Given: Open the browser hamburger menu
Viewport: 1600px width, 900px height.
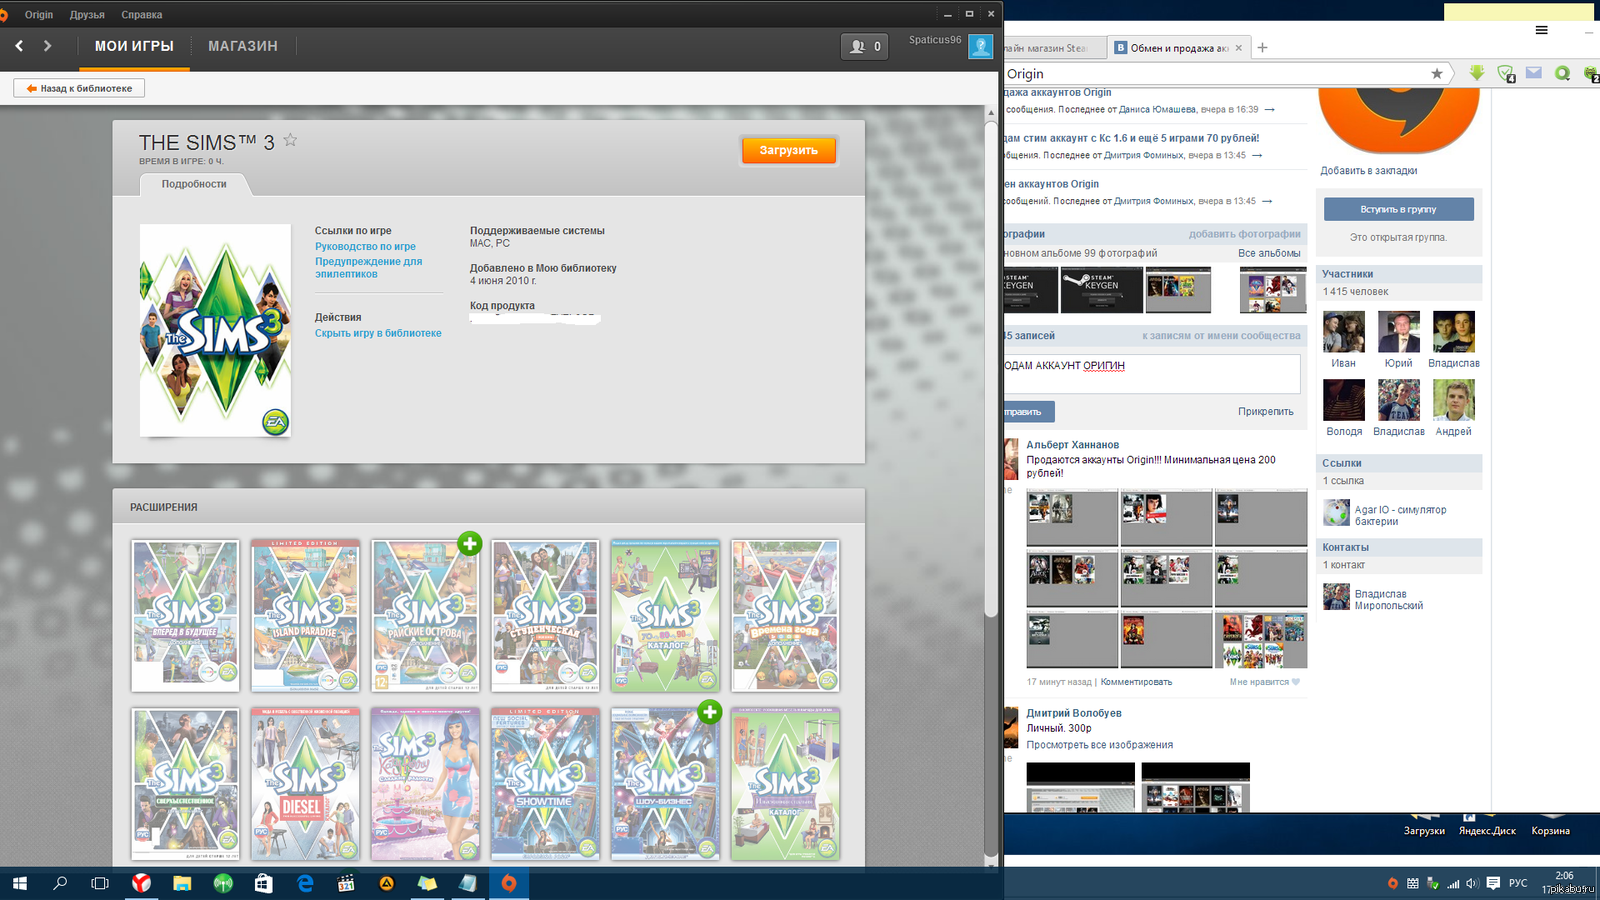Looking at the screenshot, I should coord(1542,30).
